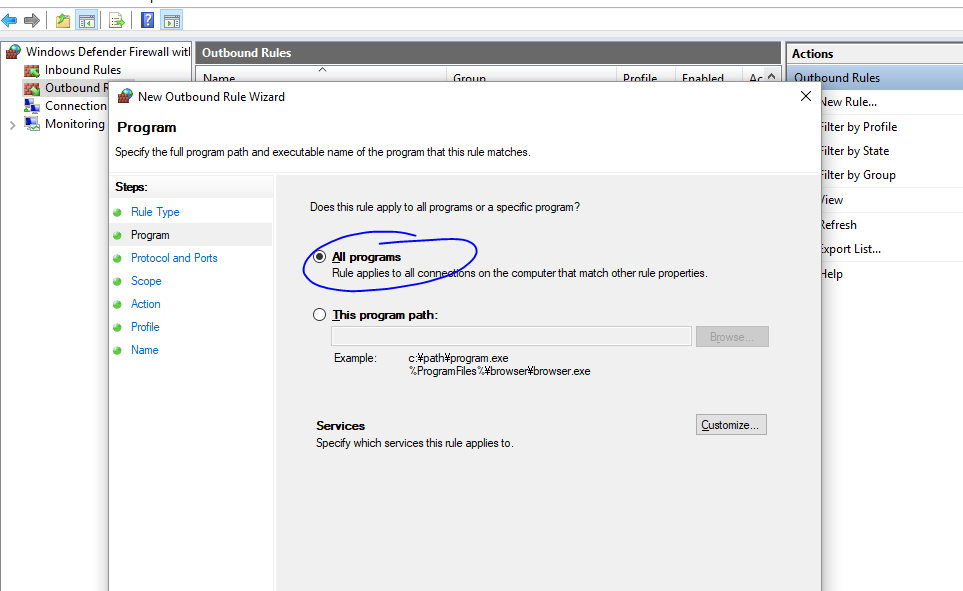Click the wizard title bar firewall icon
This screenshot has width=963, height=591.
(x=125, y=96)
